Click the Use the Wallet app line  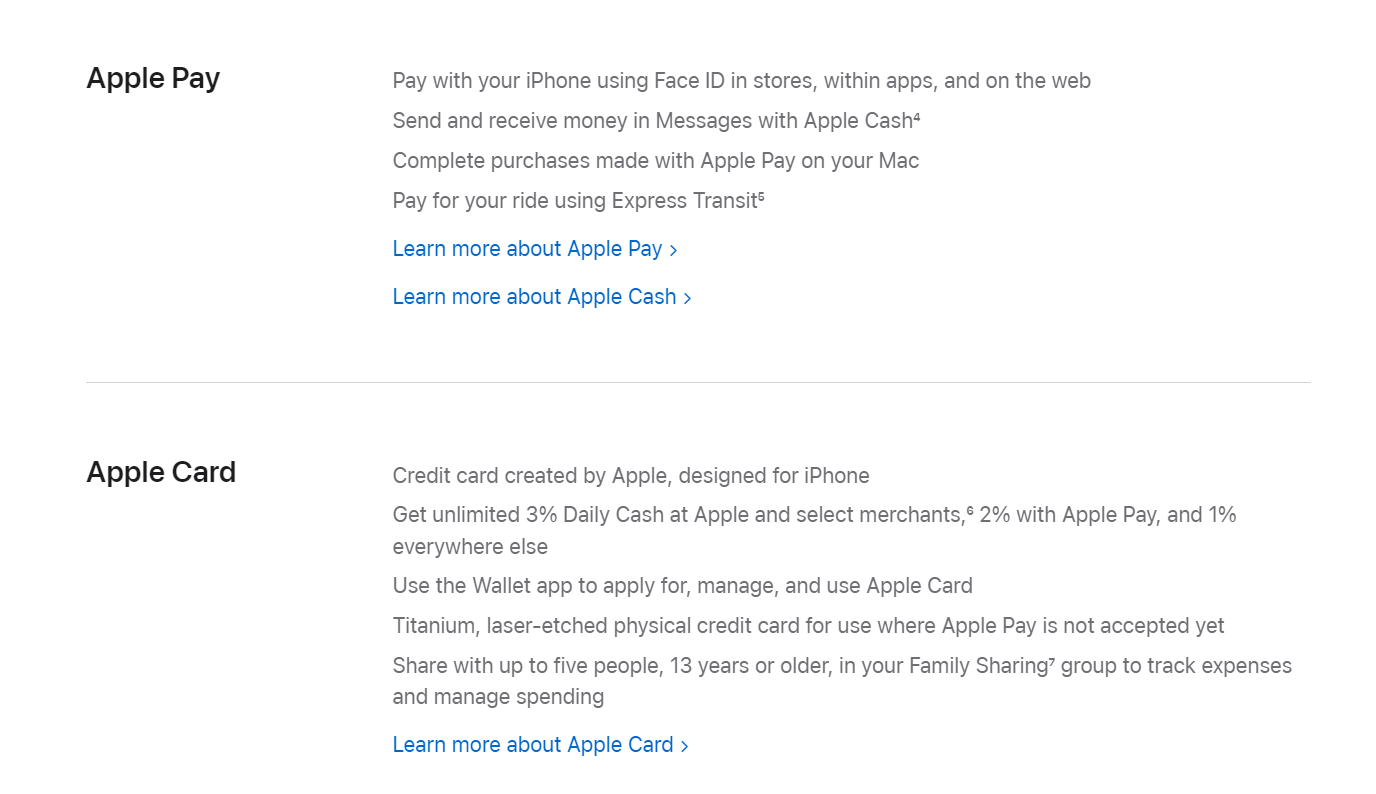(x=683, y=586)
